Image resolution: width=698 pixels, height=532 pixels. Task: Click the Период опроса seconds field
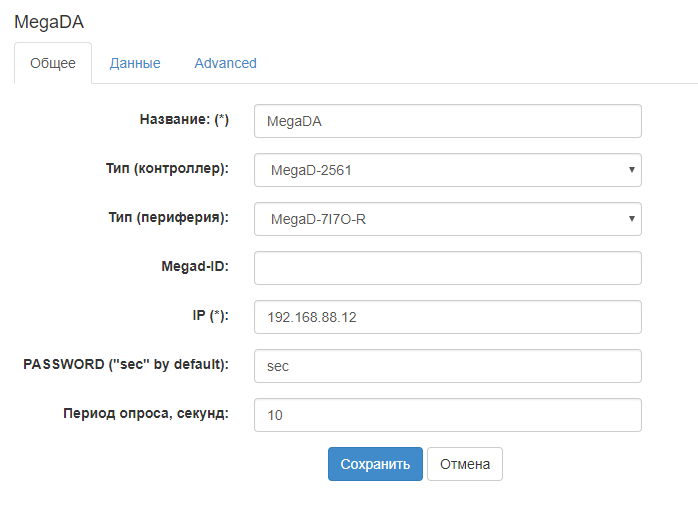(x=447, y=415)
